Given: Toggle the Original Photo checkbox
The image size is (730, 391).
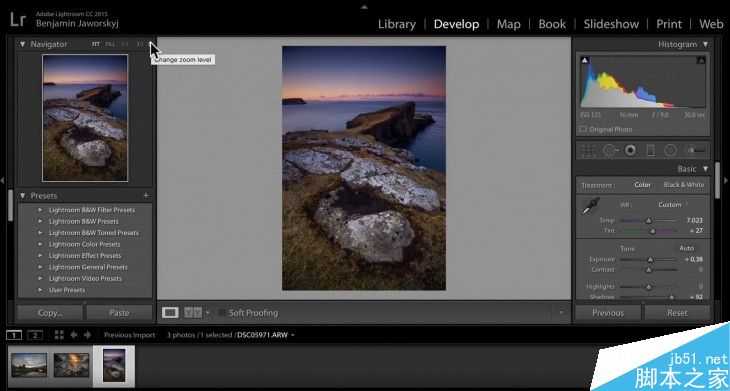Looking at the screenshot, I should coord(583,129).
